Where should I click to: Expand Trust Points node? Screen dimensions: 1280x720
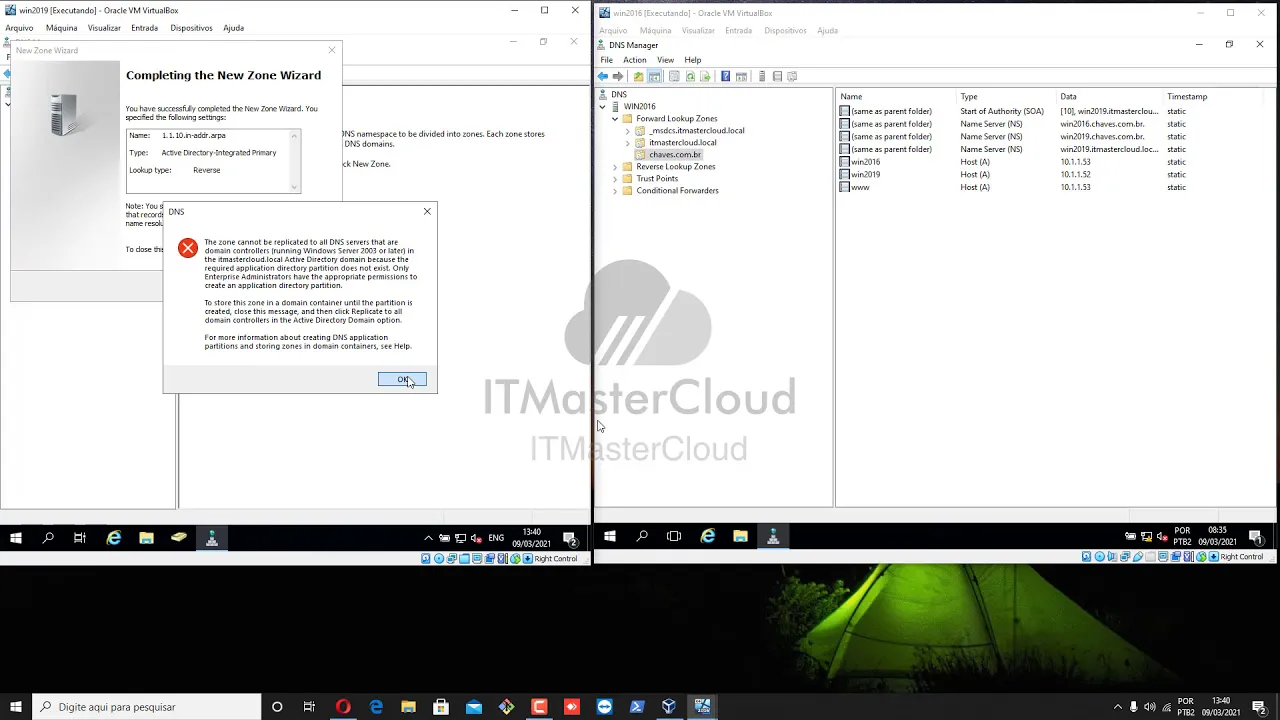click(615, 178)
